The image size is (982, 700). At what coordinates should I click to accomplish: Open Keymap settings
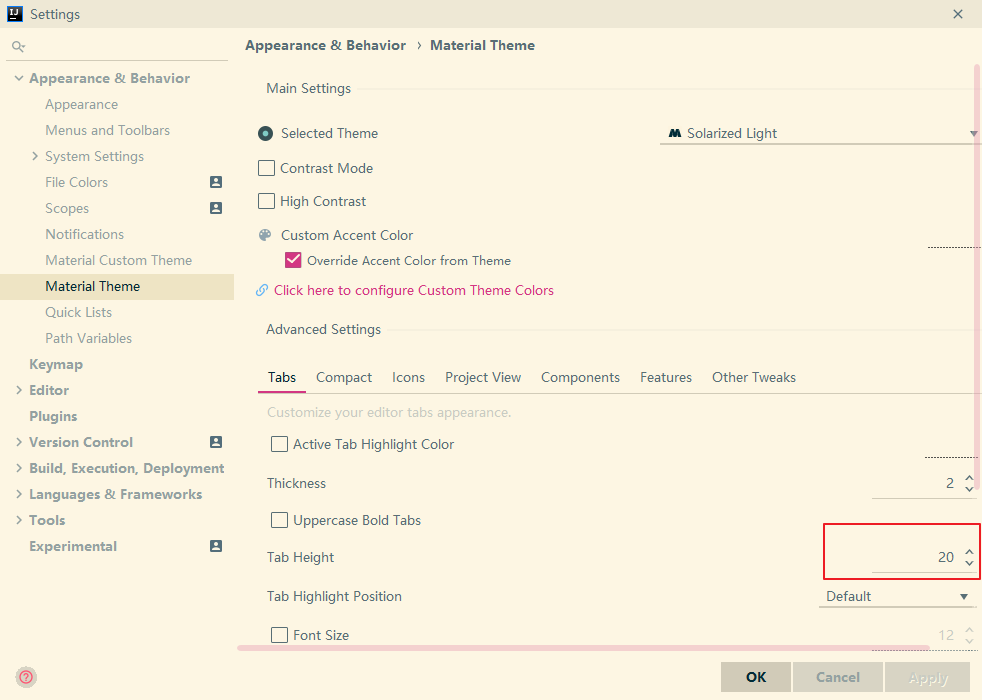[x=56, y=364]
